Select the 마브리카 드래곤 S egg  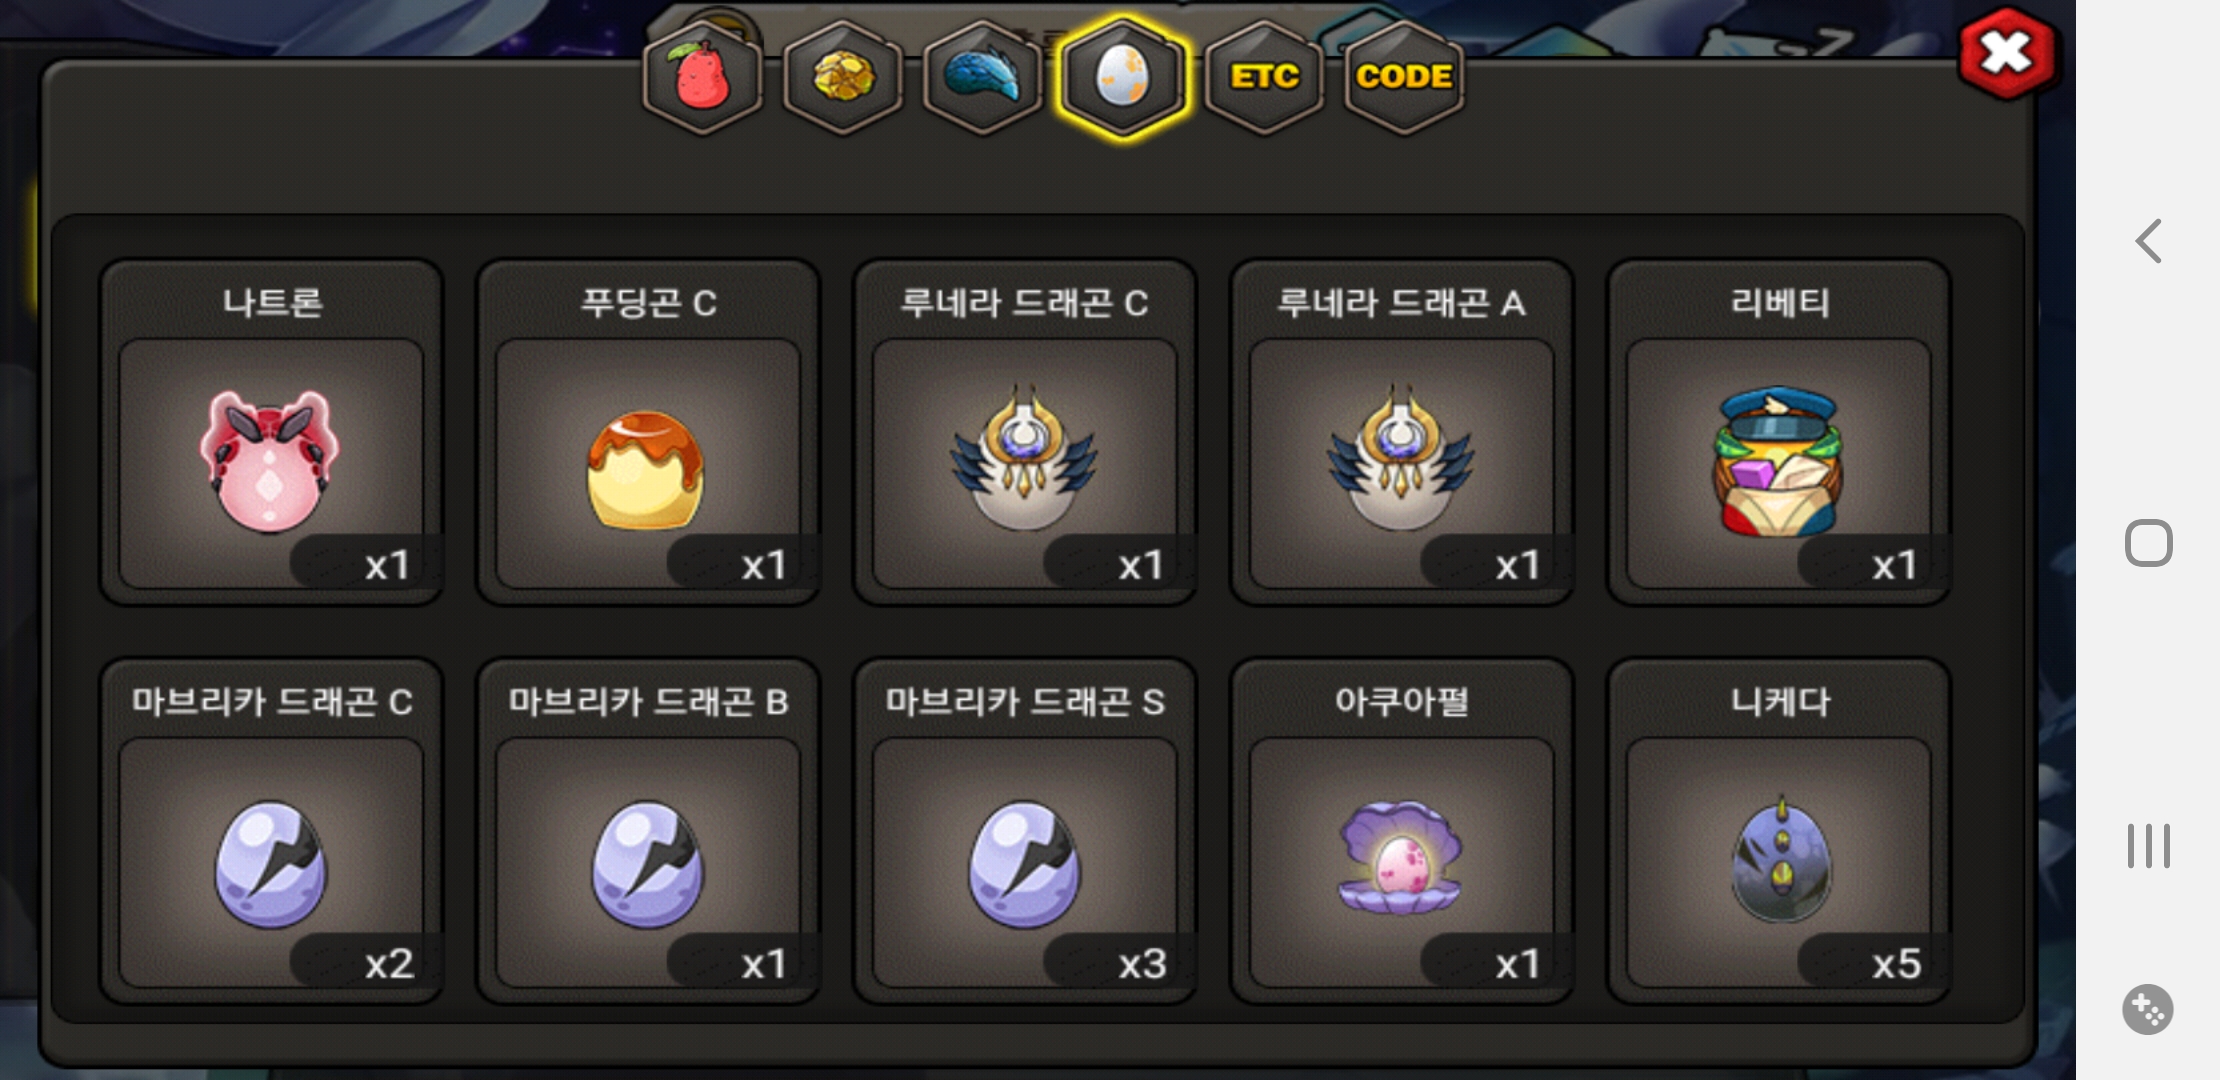(x=1025, y=831)
